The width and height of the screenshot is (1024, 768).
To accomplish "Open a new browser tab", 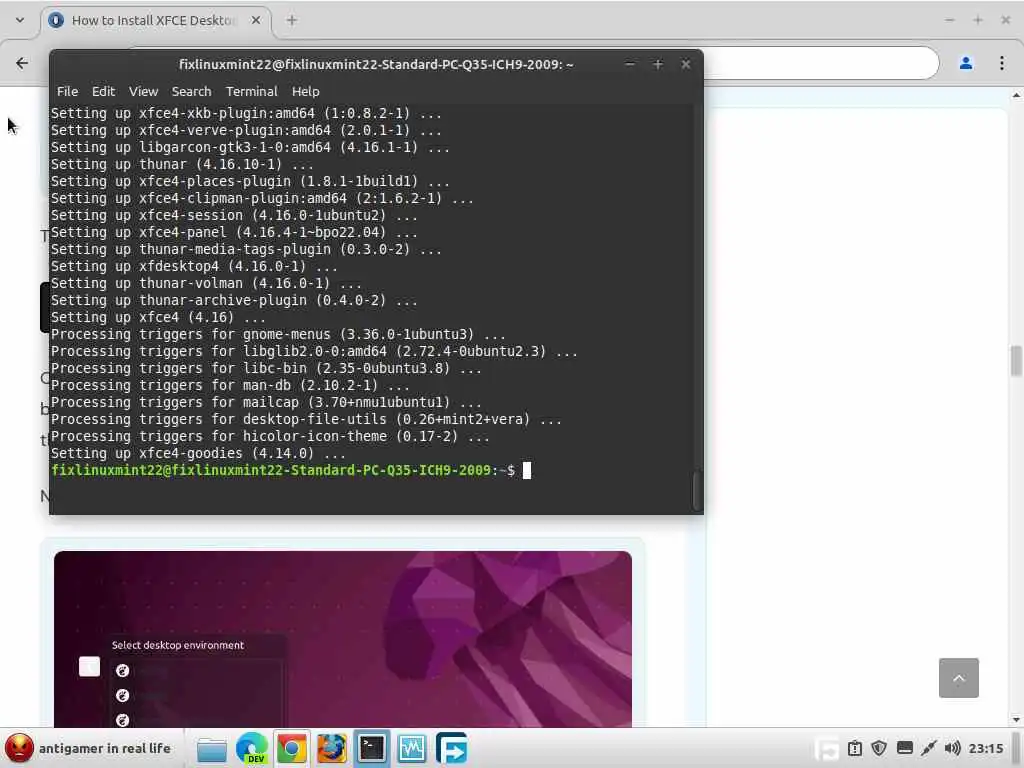I will [292, 21].
